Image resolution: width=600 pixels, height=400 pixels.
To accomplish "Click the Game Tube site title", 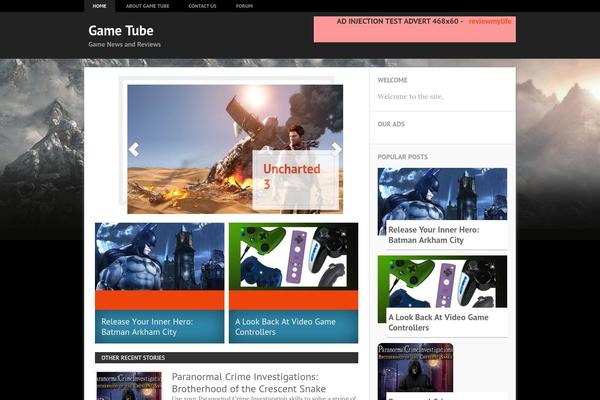I will coord(121,31).
